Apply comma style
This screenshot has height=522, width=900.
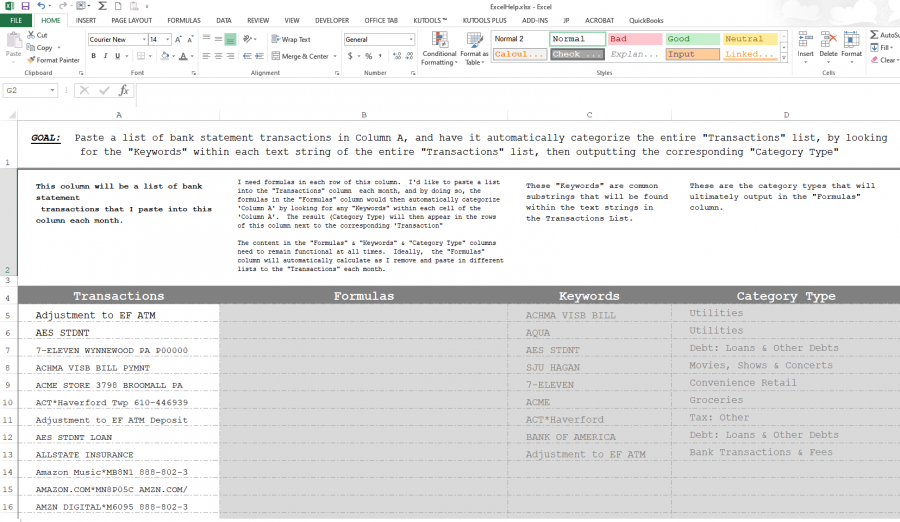point(380,56)
